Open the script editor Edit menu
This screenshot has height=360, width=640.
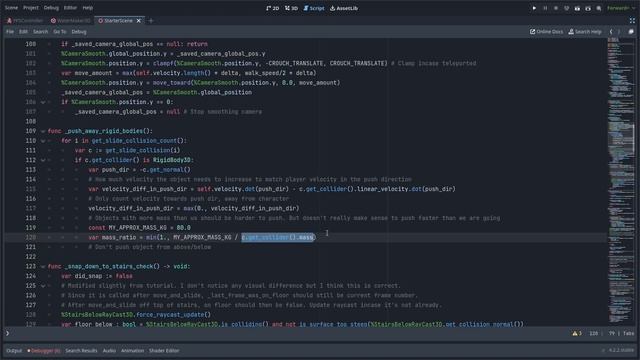pyautogui.click(x=23, y=31)
